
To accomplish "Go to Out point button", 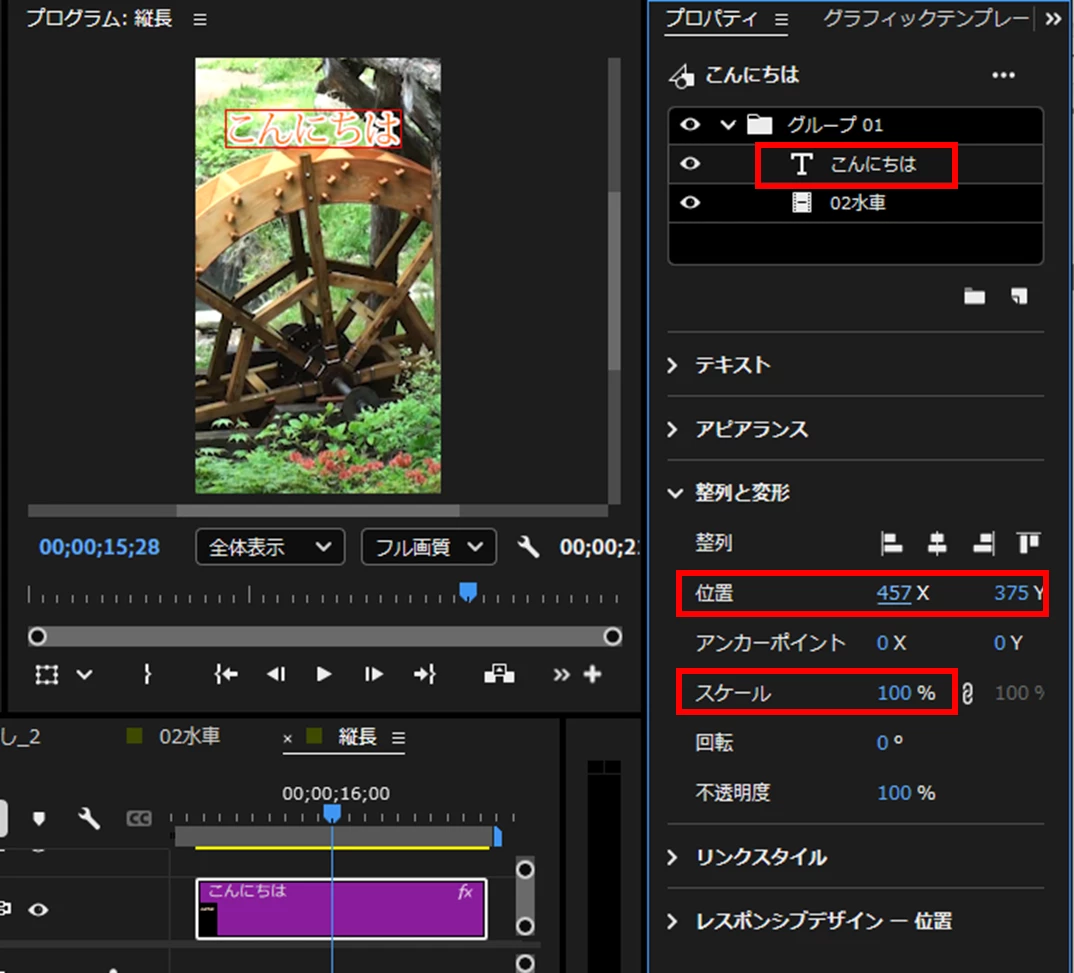I will tap(425, 674).
